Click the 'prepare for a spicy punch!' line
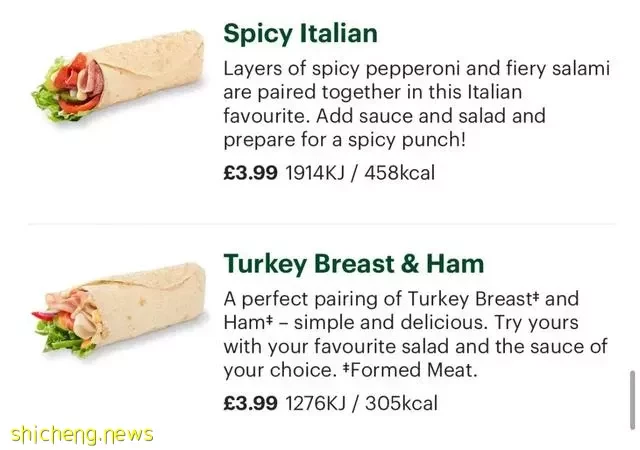This screenshot has height=450, width=640. pos(344,140)
